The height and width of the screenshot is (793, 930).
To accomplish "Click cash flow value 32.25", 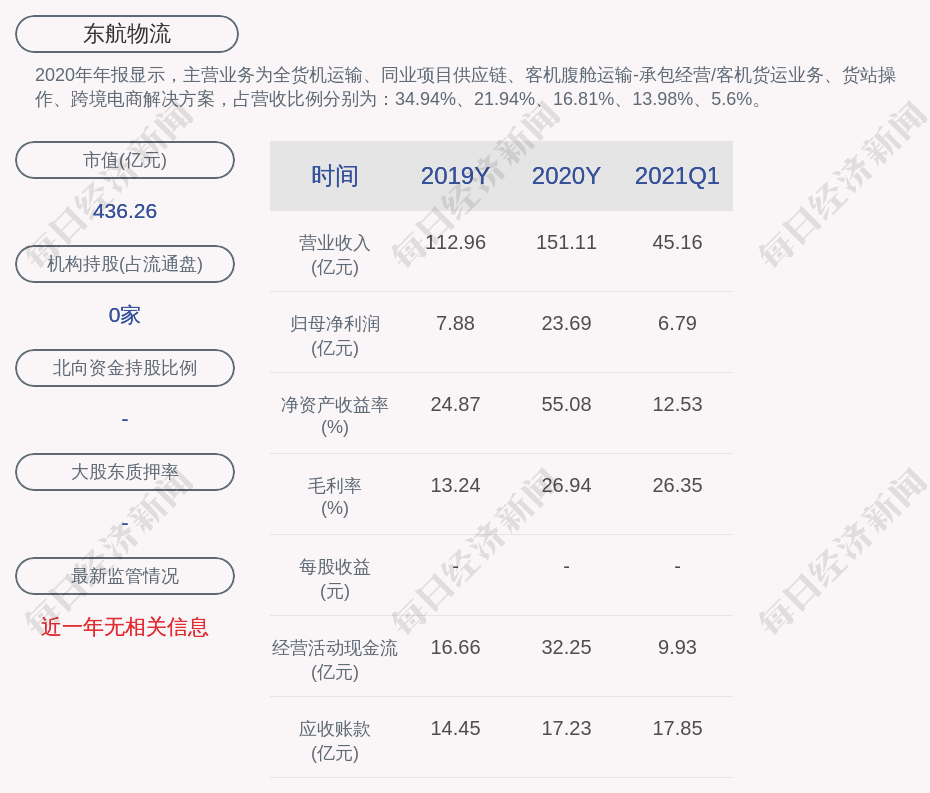I will click(566, 648).
